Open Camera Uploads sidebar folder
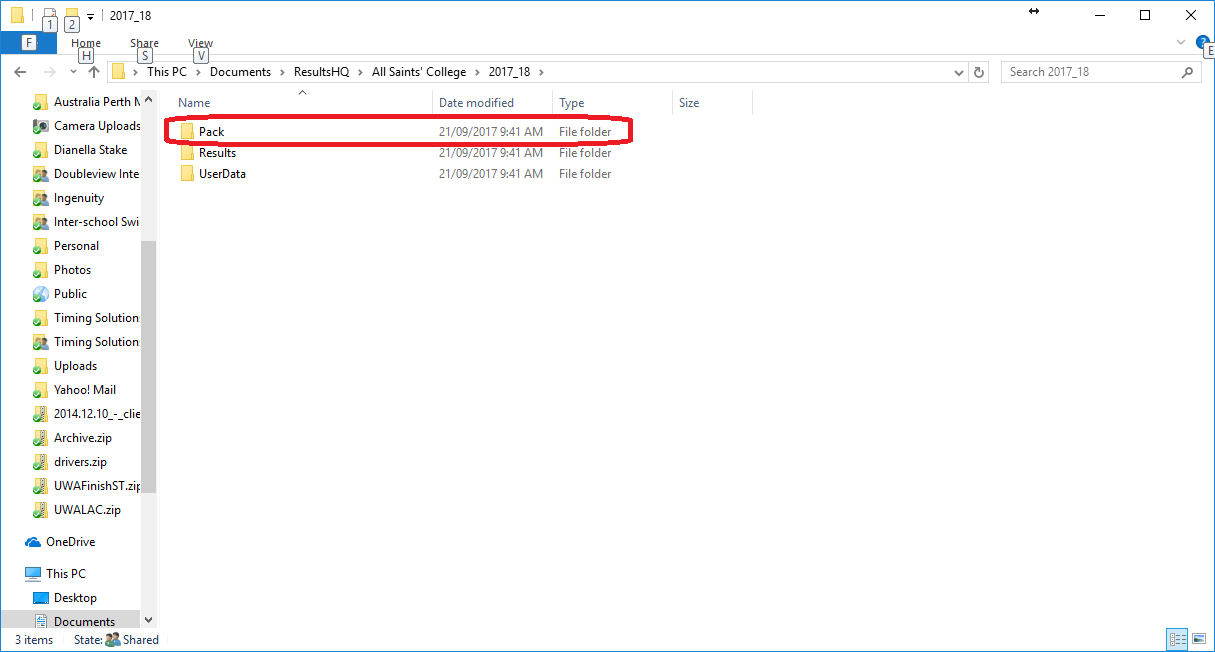 pos(87,126)
